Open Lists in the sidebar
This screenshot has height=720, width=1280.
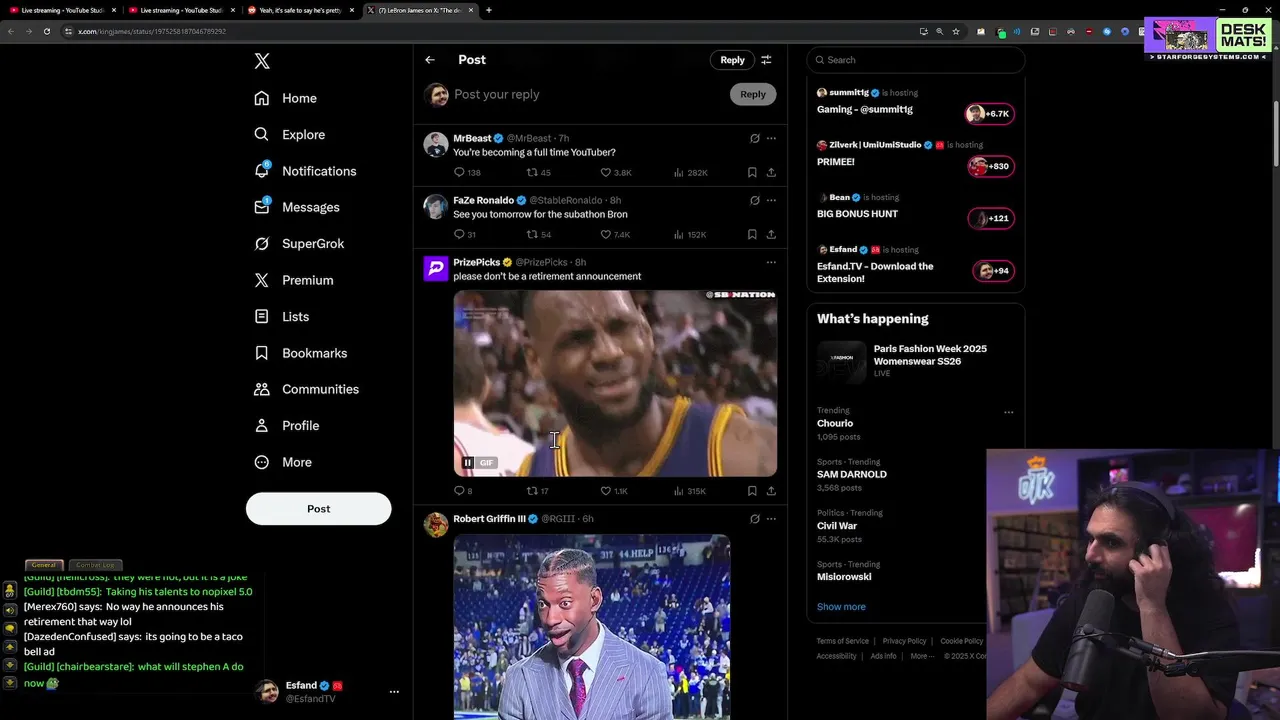(281, 316)
